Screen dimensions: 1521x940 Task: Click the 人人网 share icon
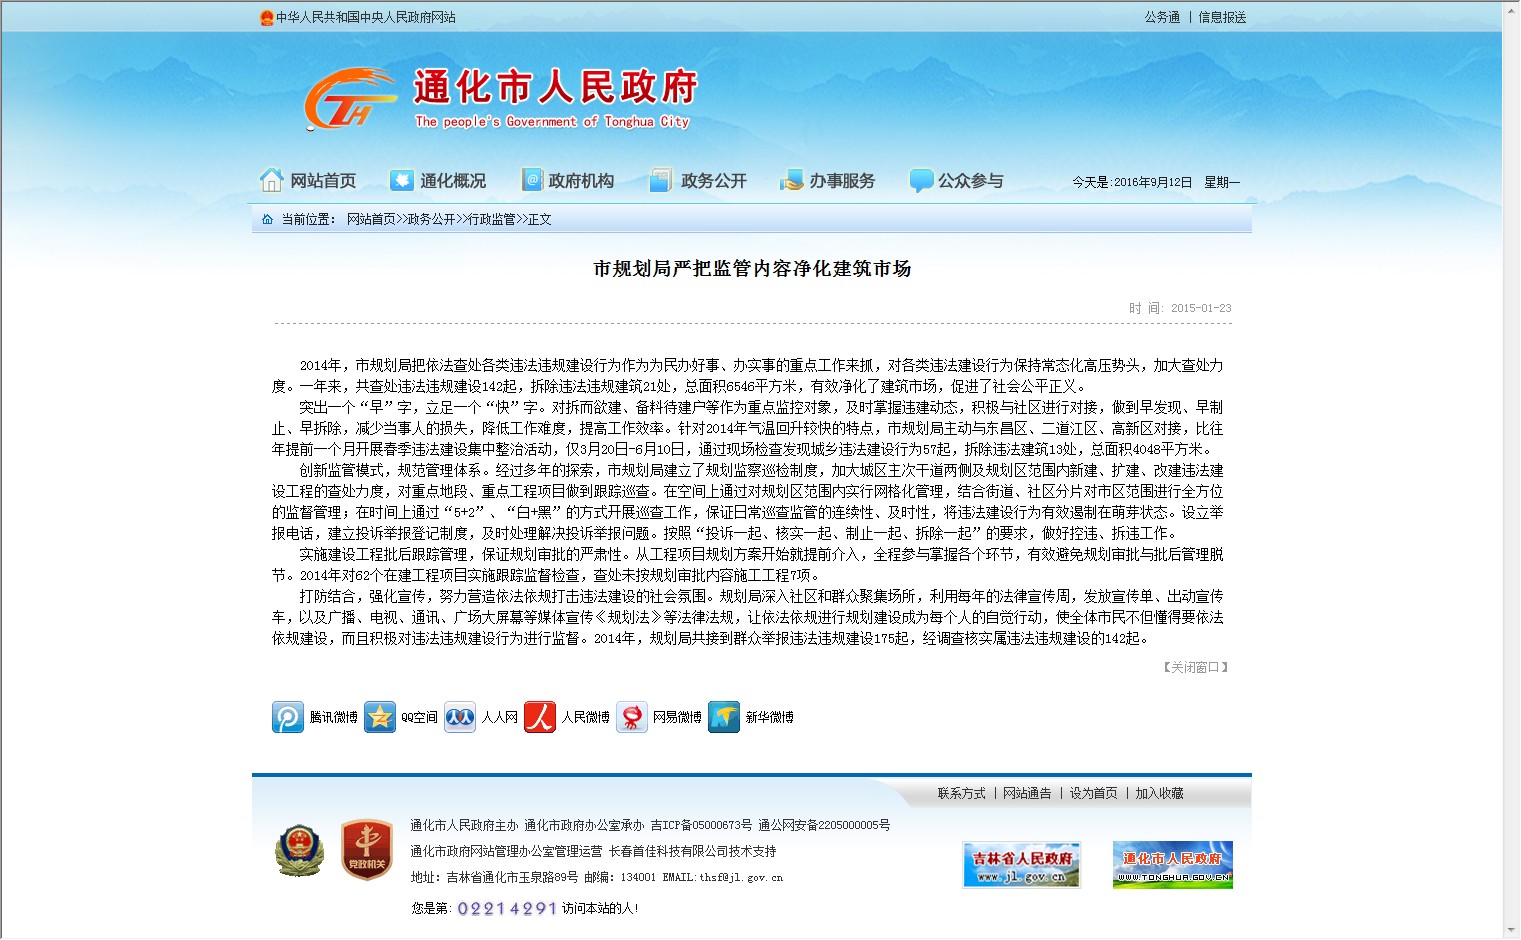point(460,717)
